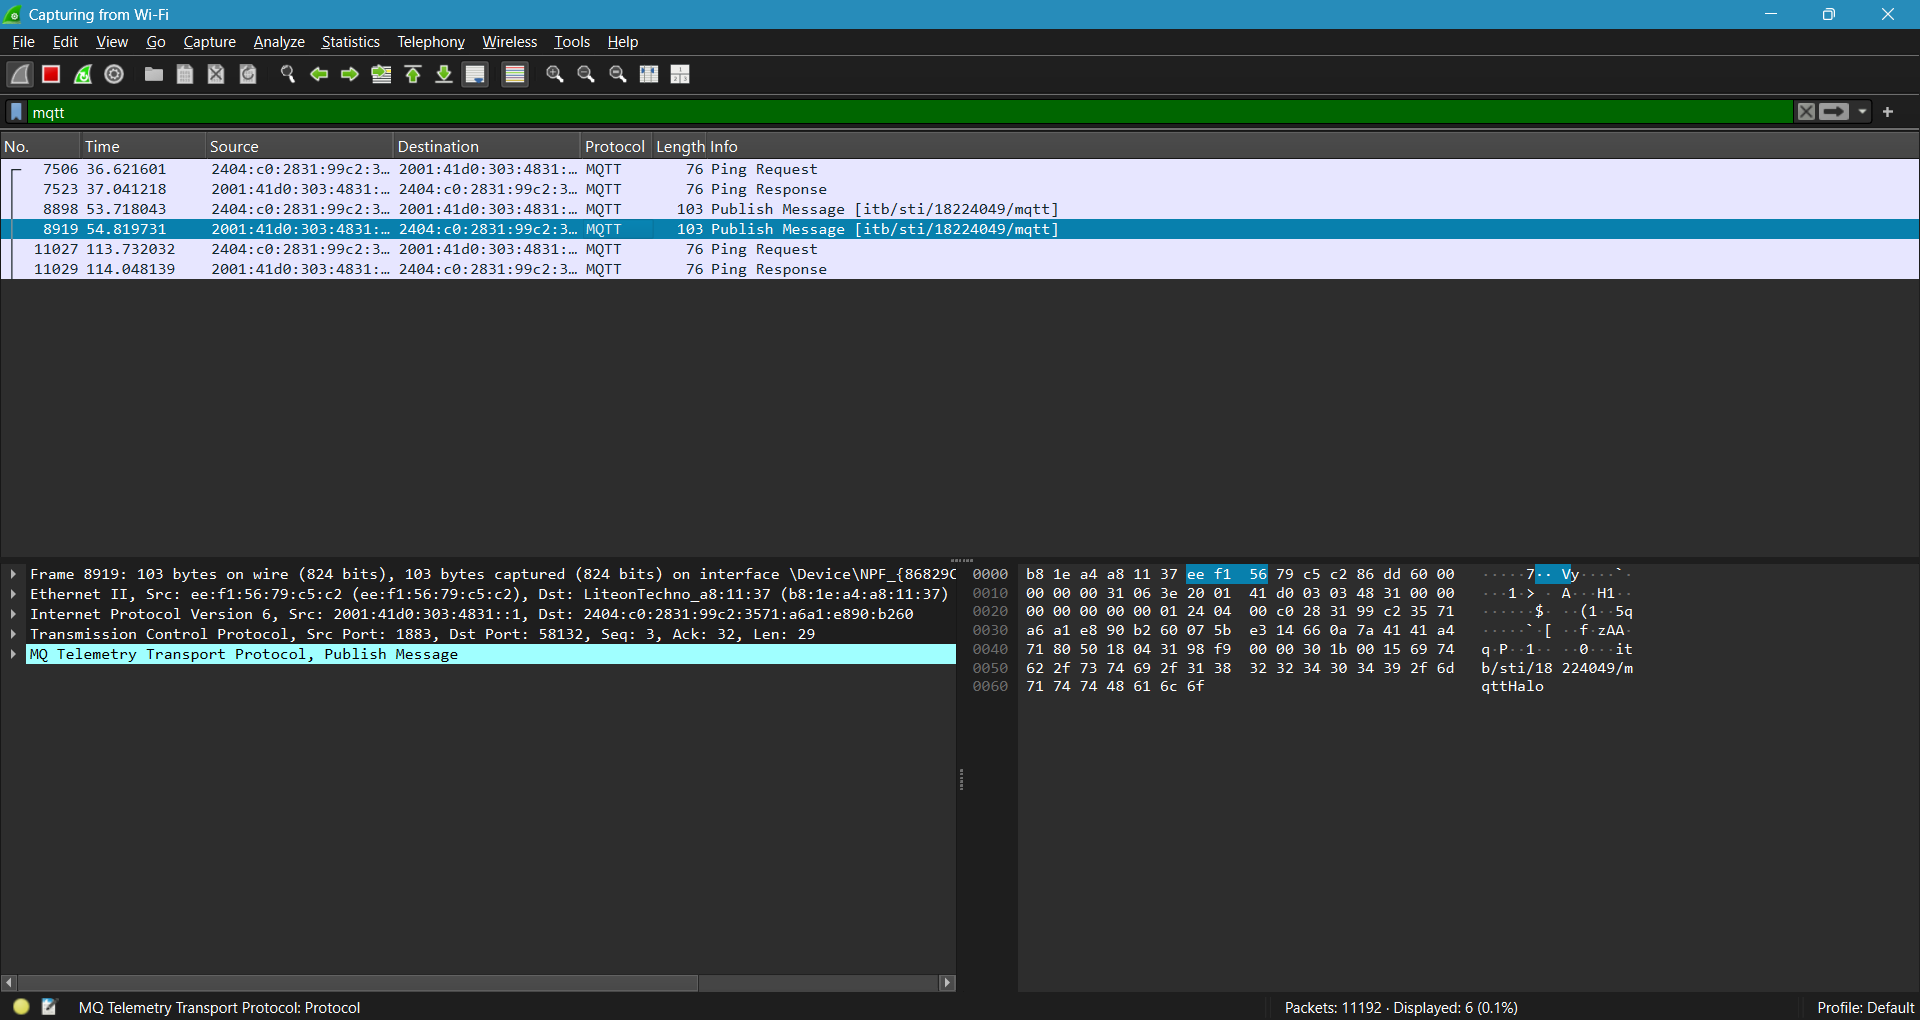Add a display filter button with plus
Image resolution: width=1920 pixels, height=1020 pixels.
click(x=1888, y=112)
